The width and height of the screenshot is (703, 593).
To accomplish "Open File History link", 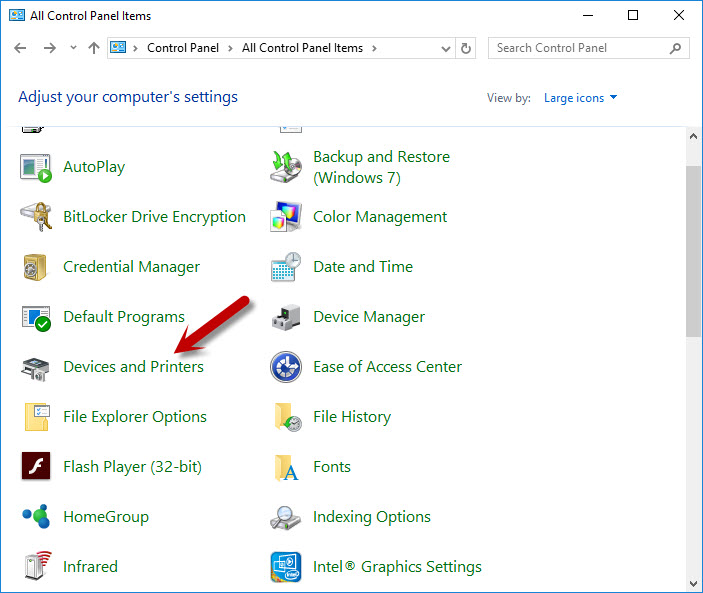I will pos(352,417).
